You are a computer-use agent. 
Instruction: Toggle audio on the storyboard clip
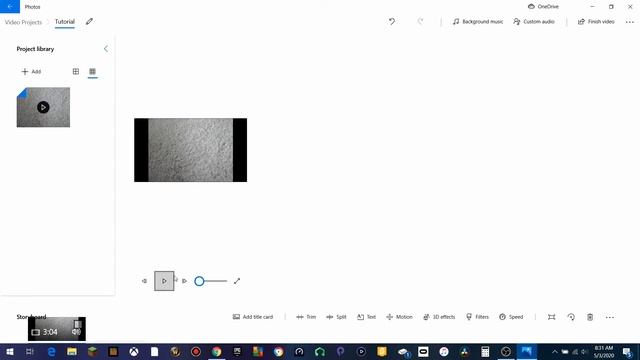coord(76,332)
